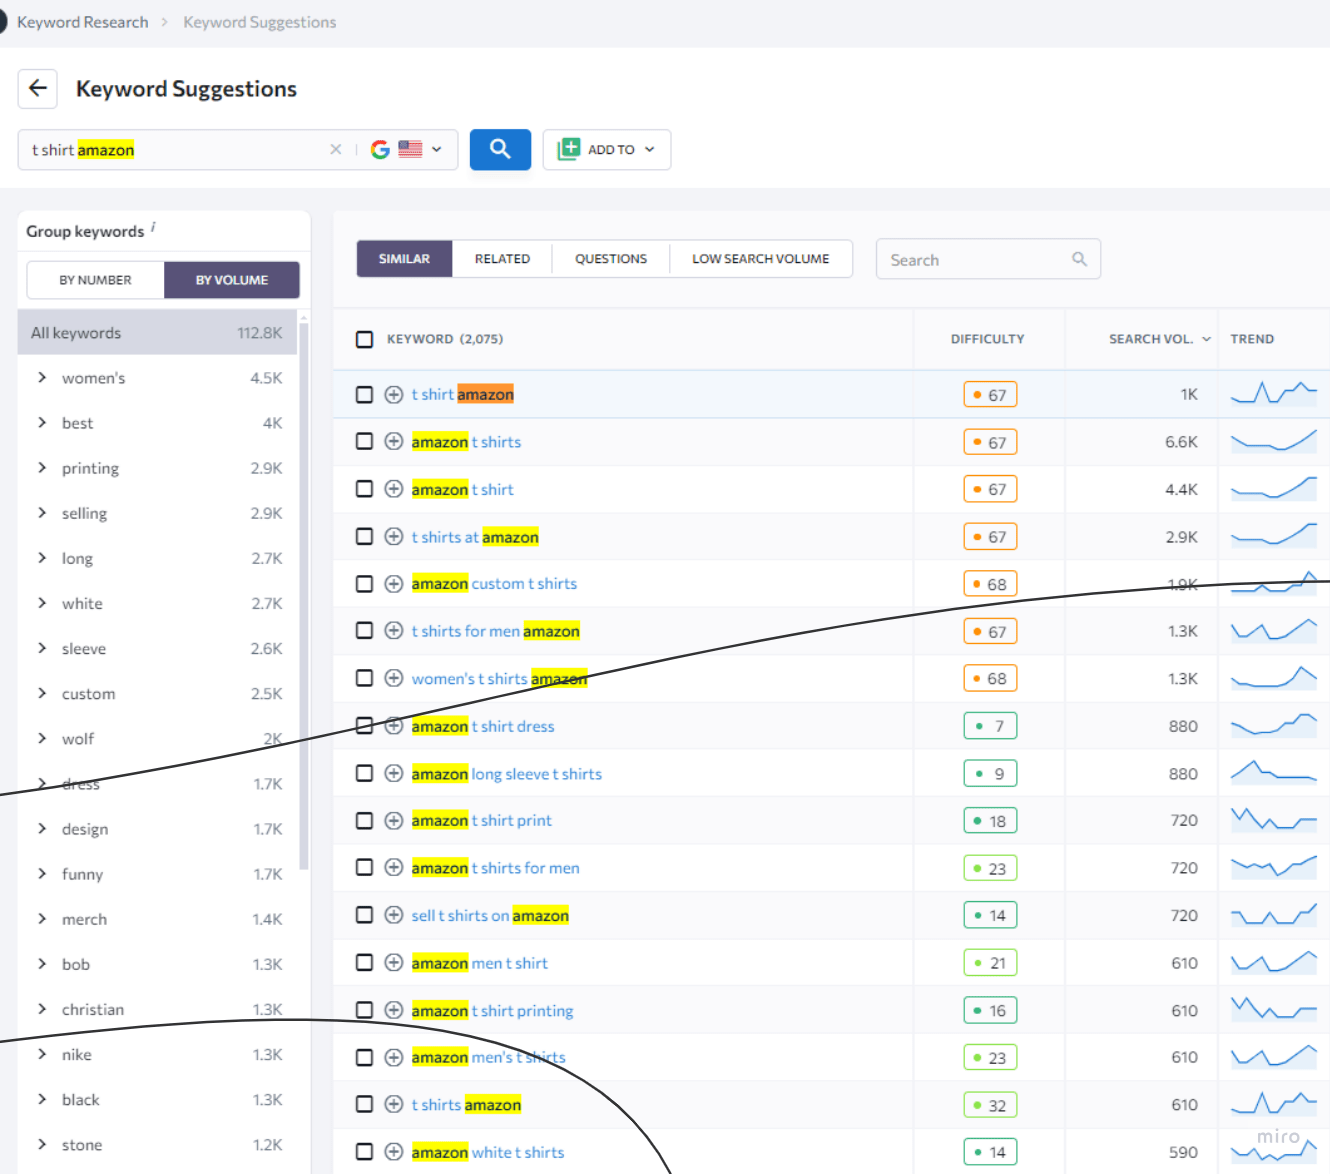Check the 'amazon t shirts' row checkbox
The image size is (1330, 1174).
click(365, 441)
